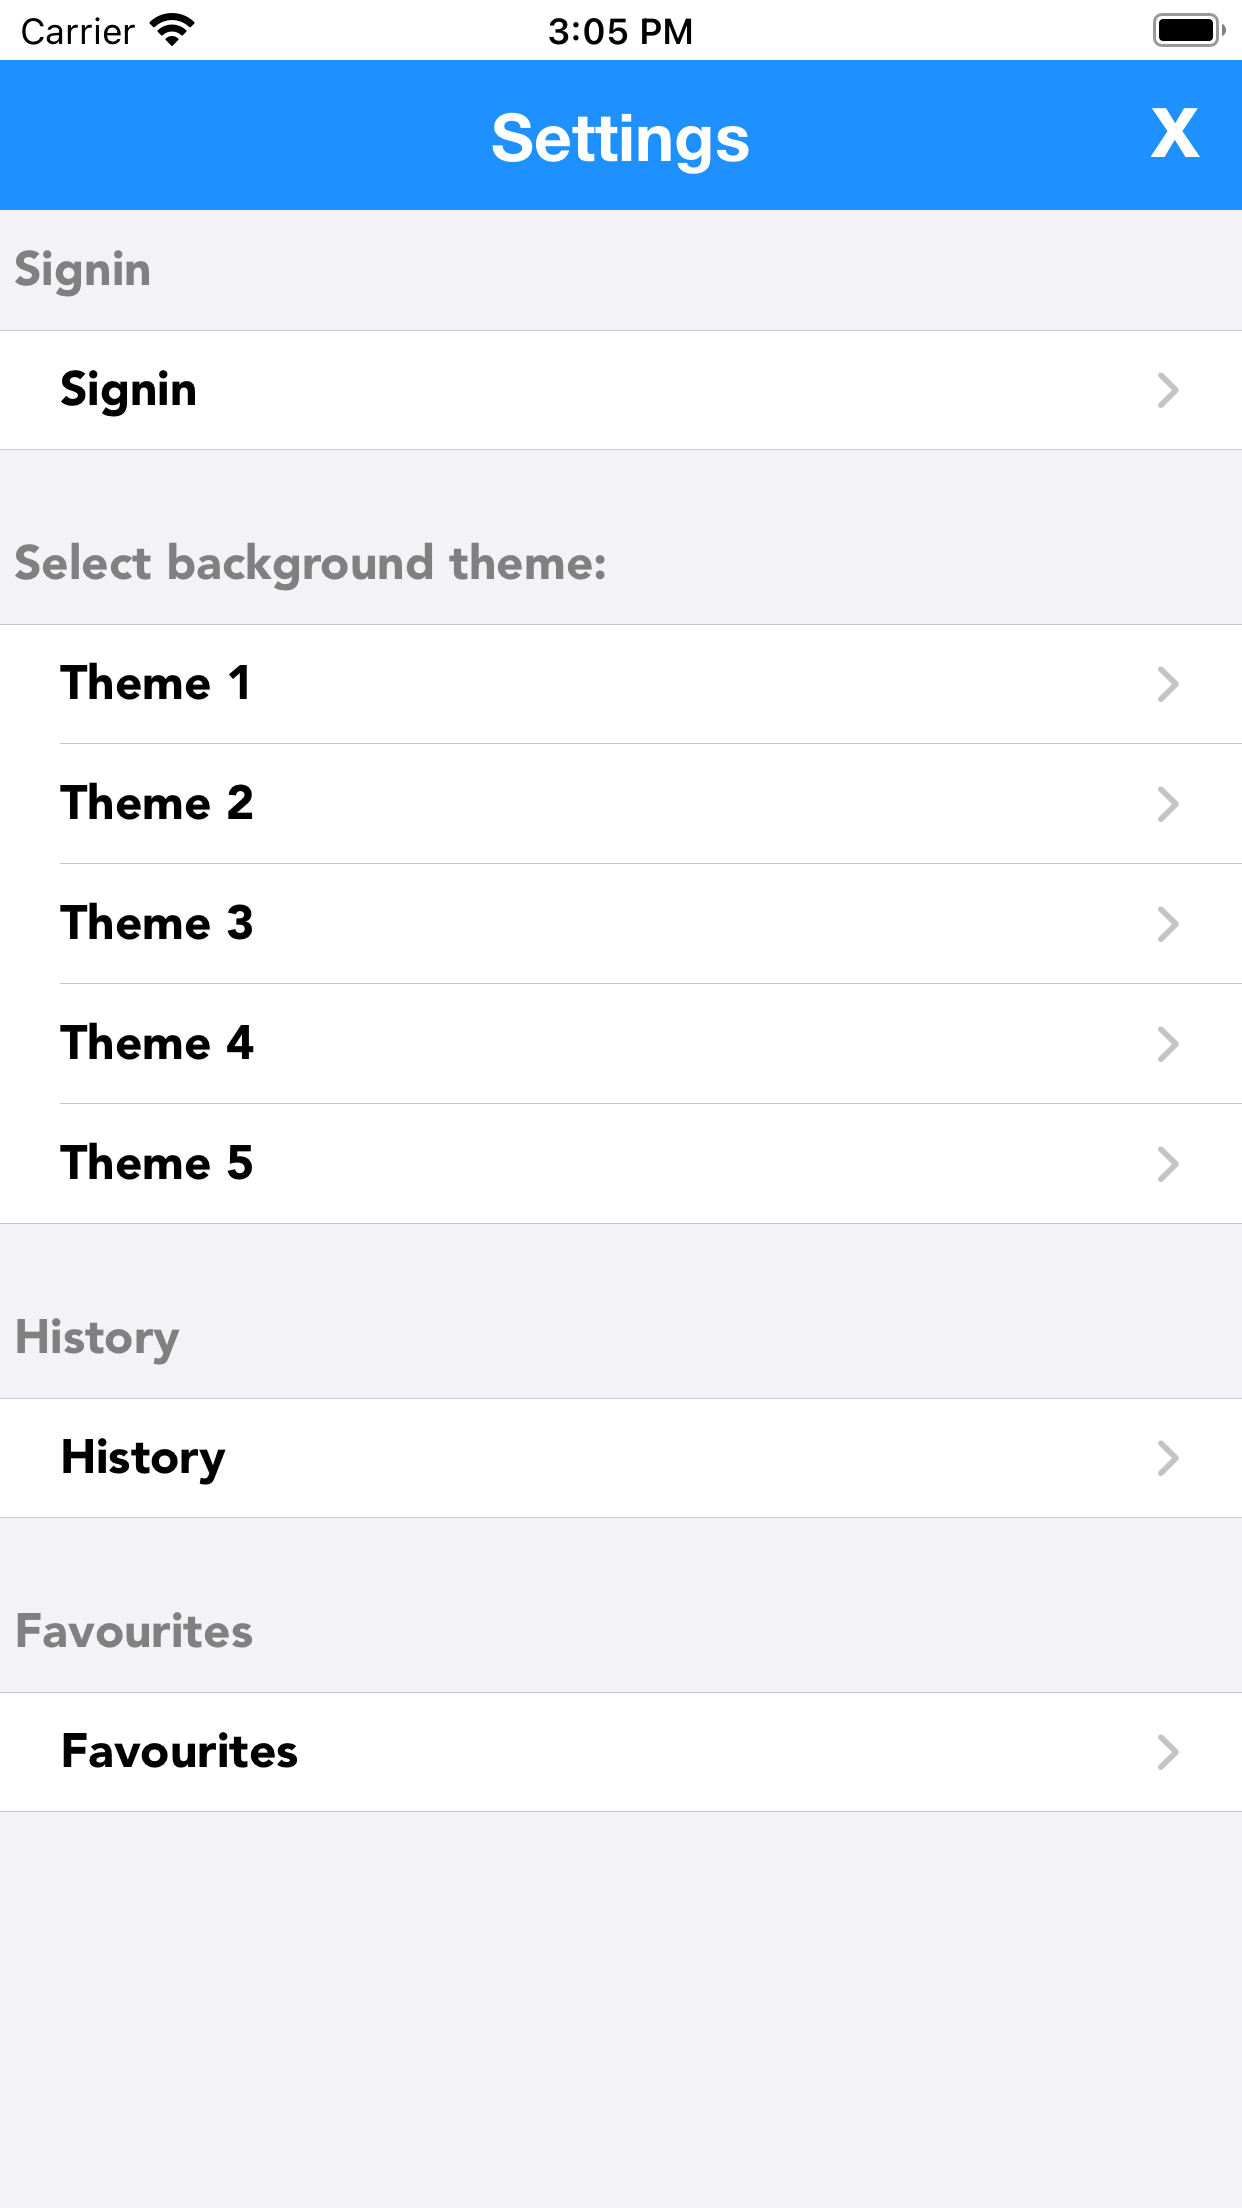
Task: Tap the chevron next to Signin
Action: pyautogui.click(x=1168, y=390)
